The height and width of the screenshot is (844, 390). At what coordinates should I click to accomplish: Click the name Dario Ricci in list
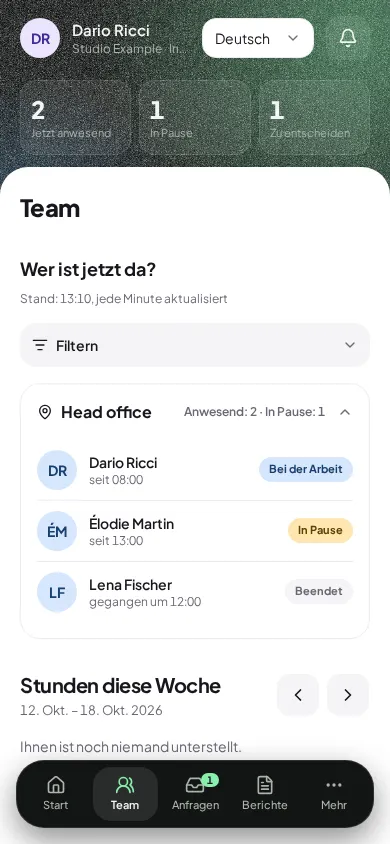tap(123, 463)
